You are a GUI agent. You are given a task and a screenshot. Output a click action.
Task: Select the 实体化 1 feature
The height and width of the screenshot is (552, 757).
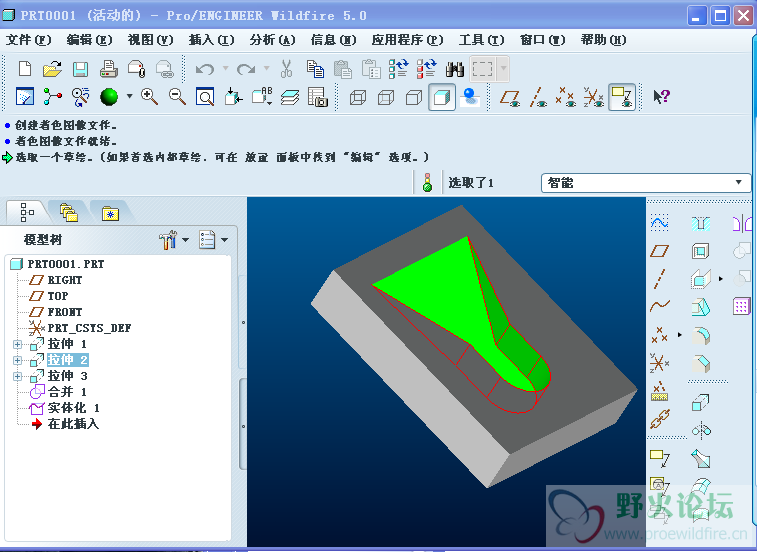coord(65,408)
